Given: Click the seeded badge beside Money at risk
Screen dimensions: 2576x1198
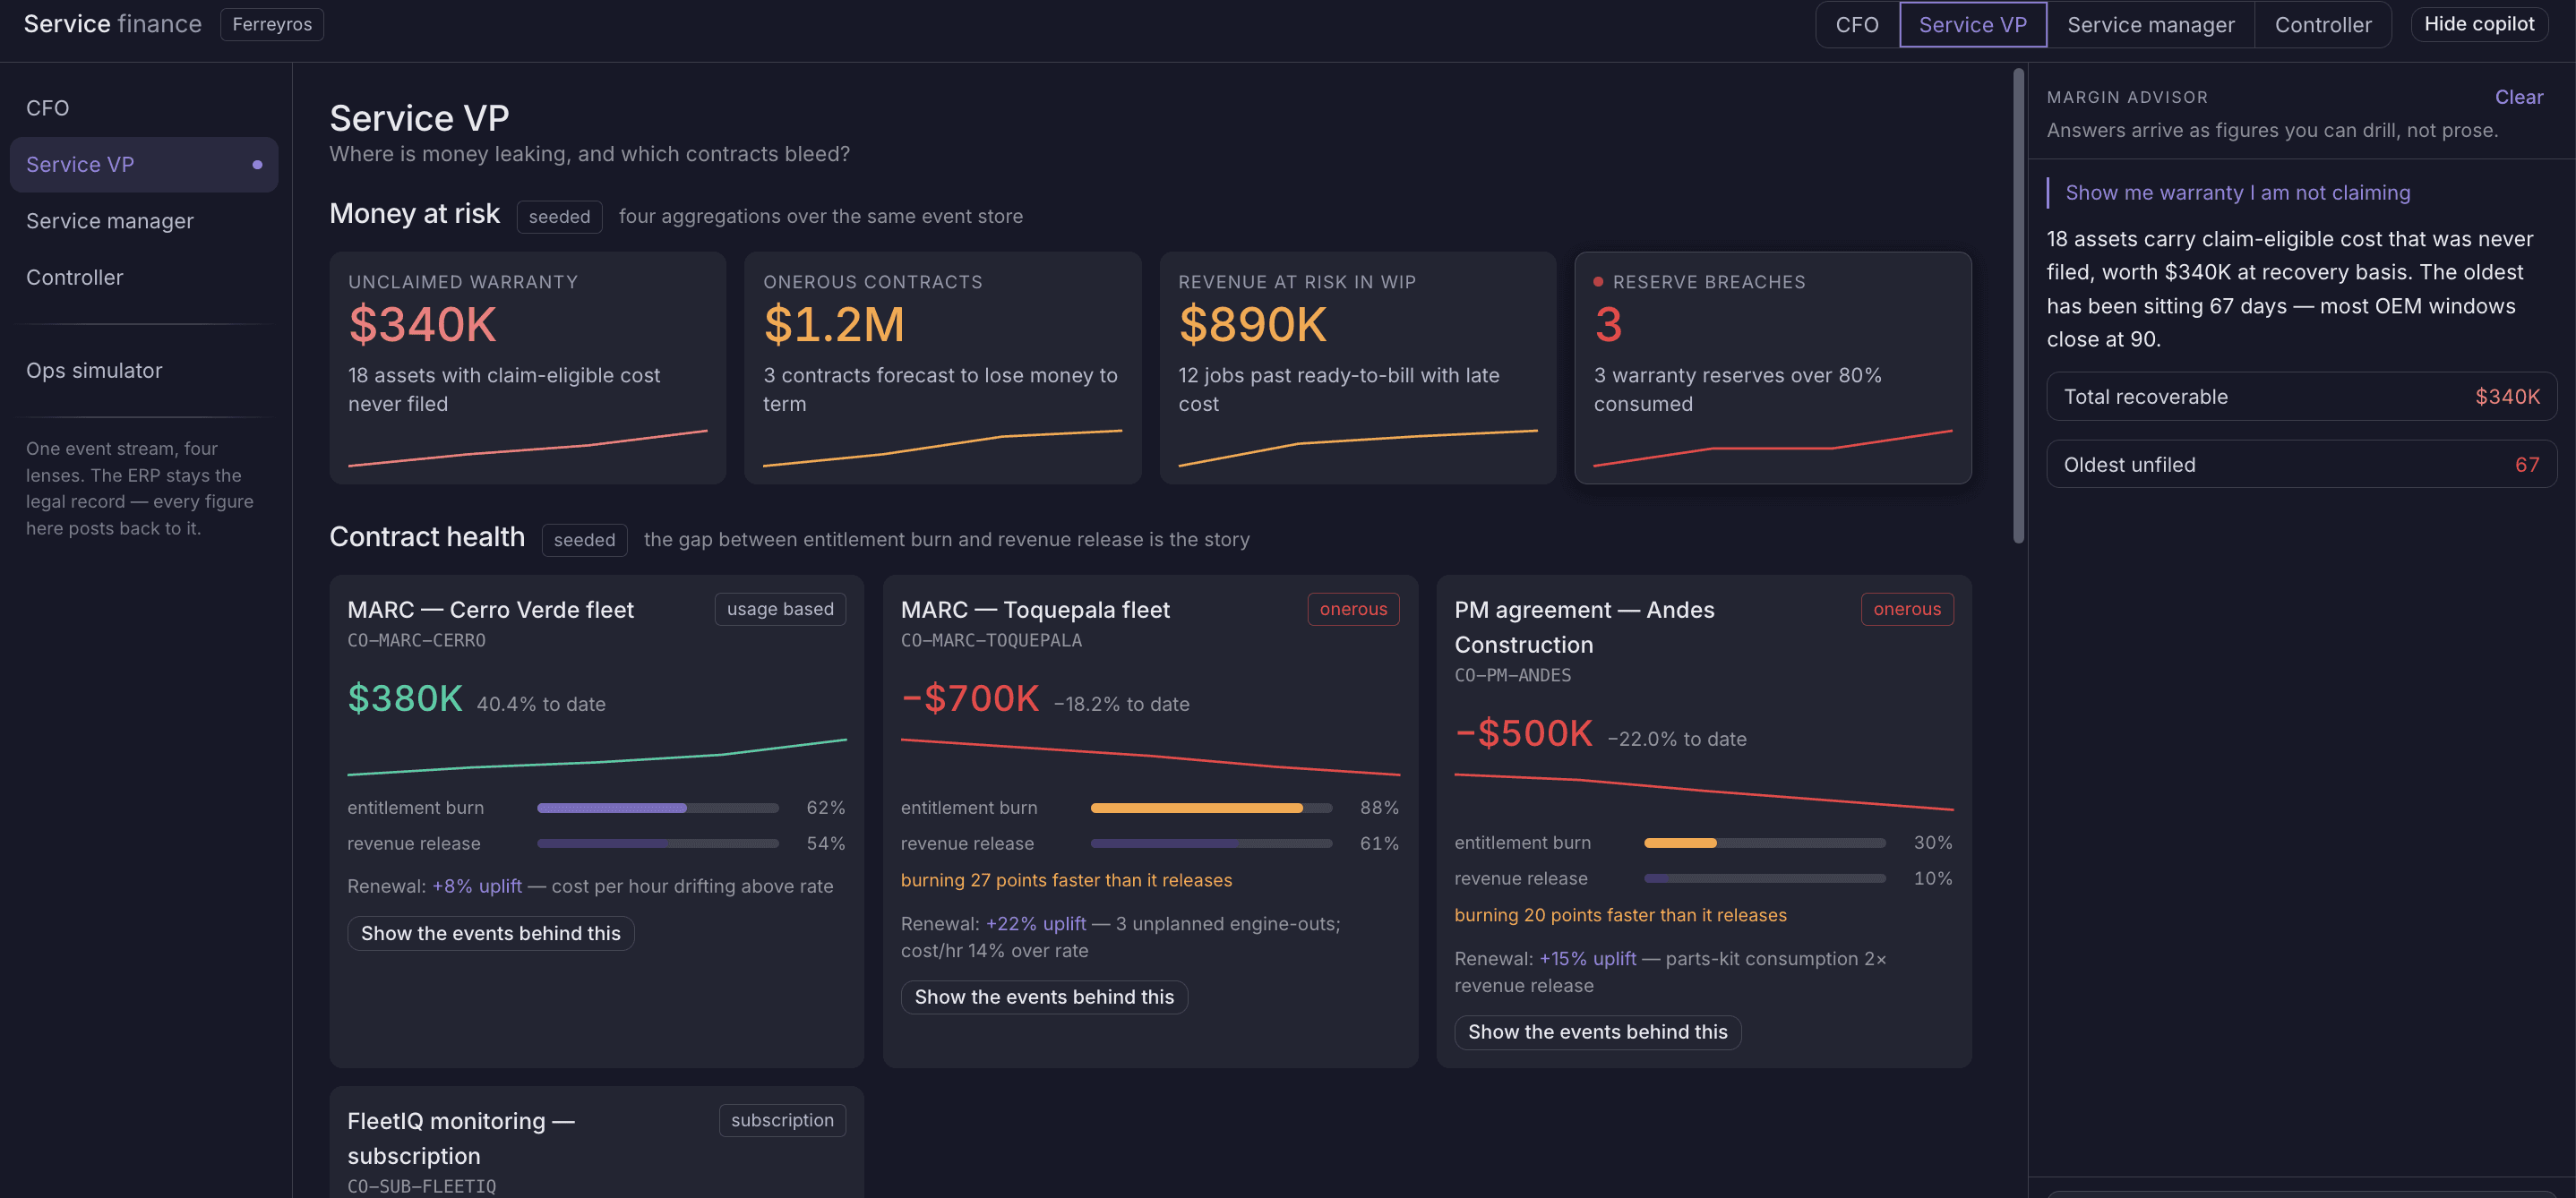Looking at the screenshot, I should pyautogui.click(x=559, y=217).
